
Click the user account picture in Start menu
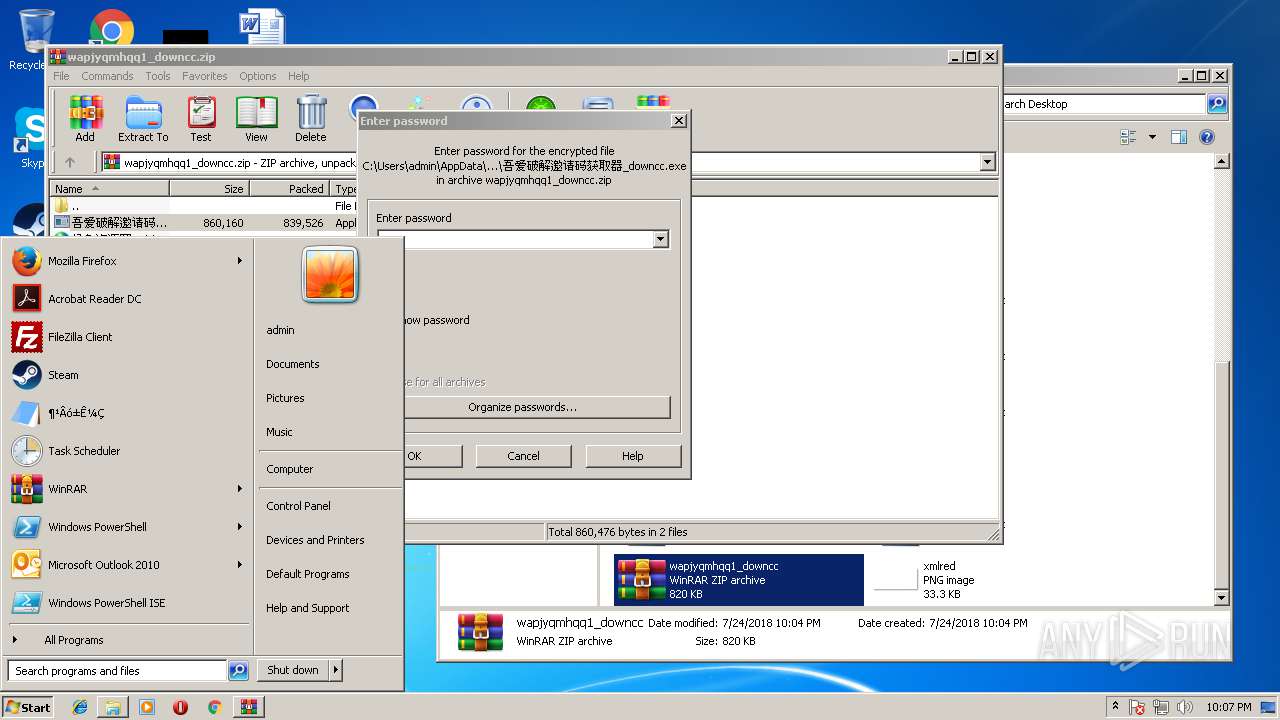(330, 275)
